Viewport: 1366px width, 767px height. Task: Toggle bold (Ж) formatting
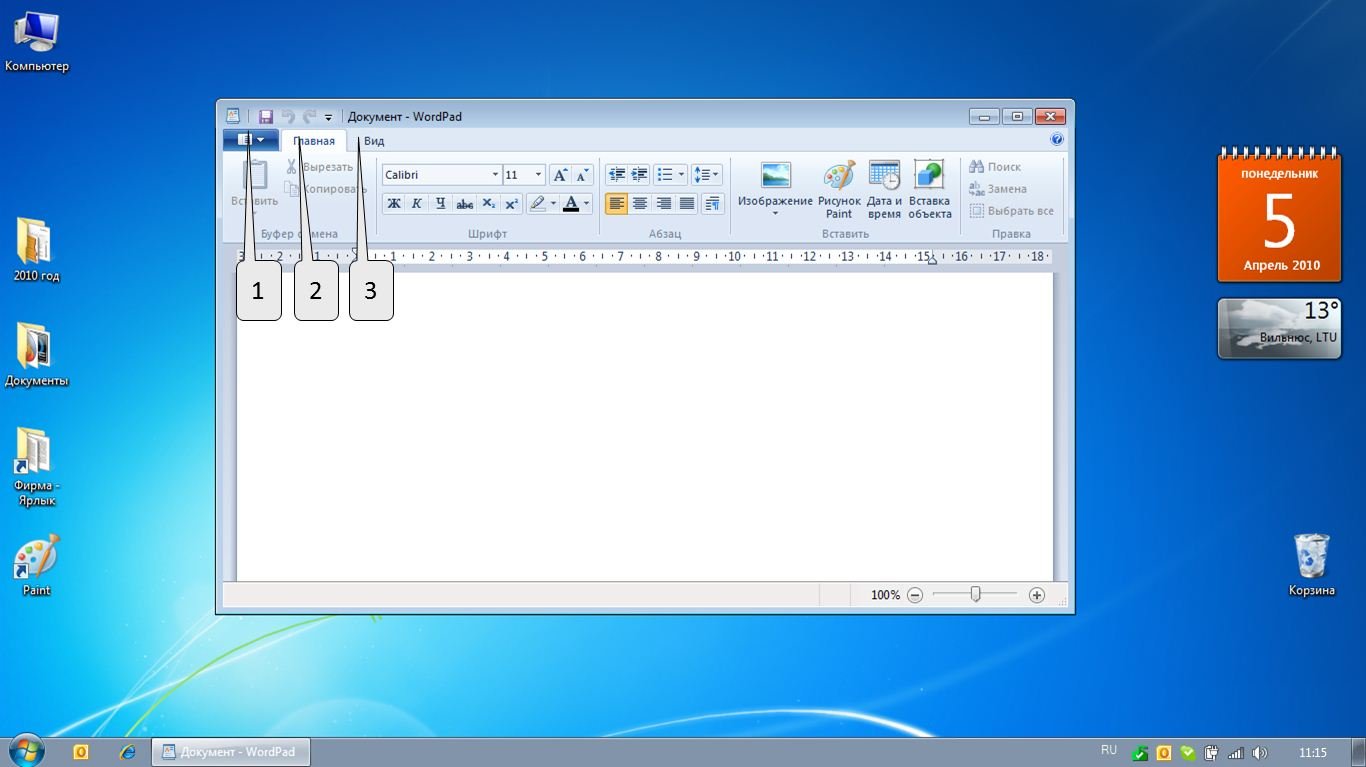(394, 204)
